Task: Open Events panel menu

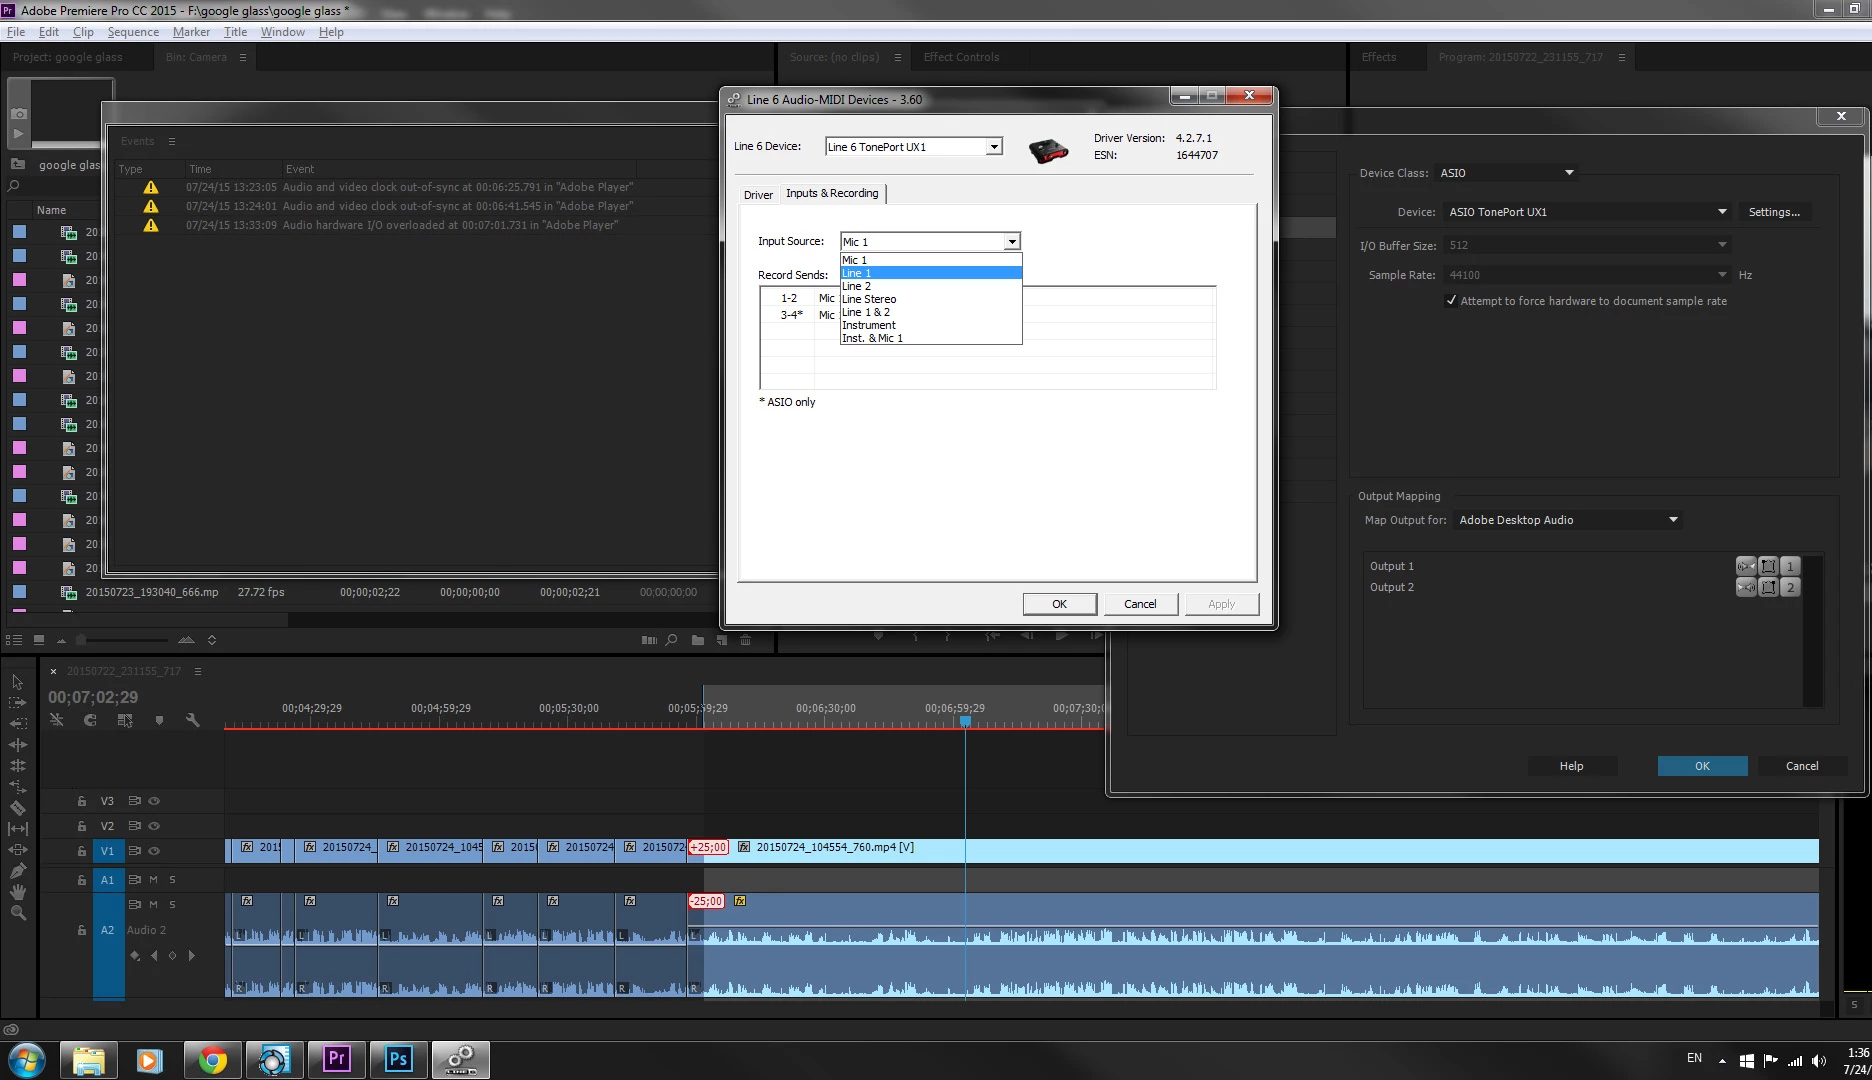Action: [172, 141]
